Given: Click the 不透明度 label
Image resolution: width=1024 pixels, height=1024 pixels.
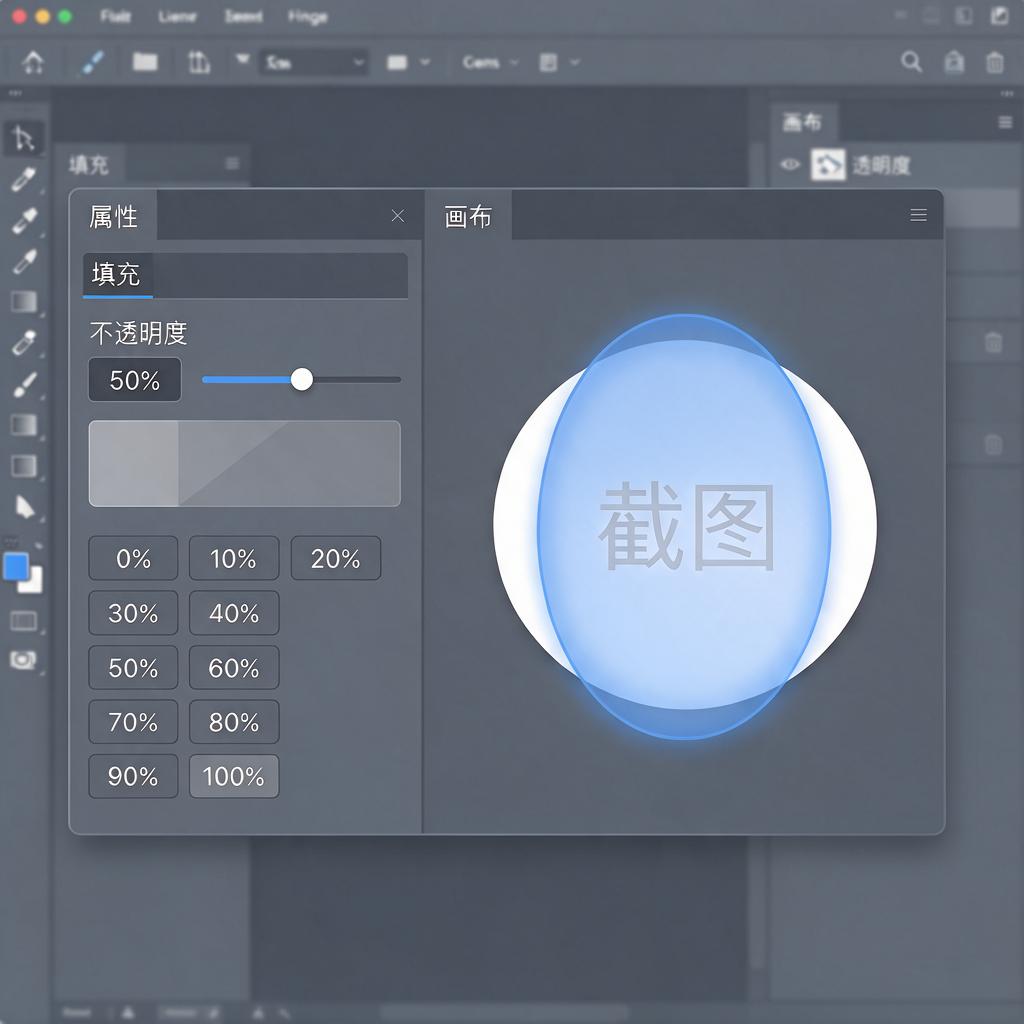Looking at the screenshot, I should (x=138, y=333).
